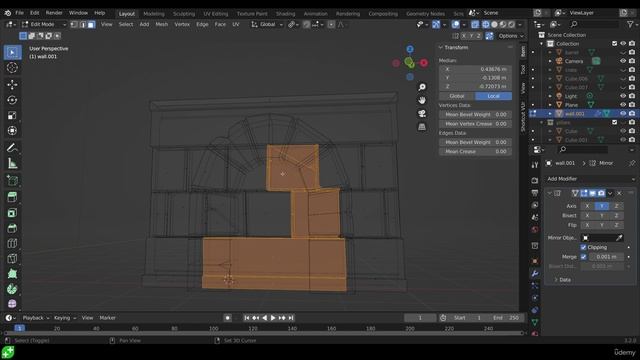
Task: Hide the Camera object in outliner
Action: click(623, 61)
